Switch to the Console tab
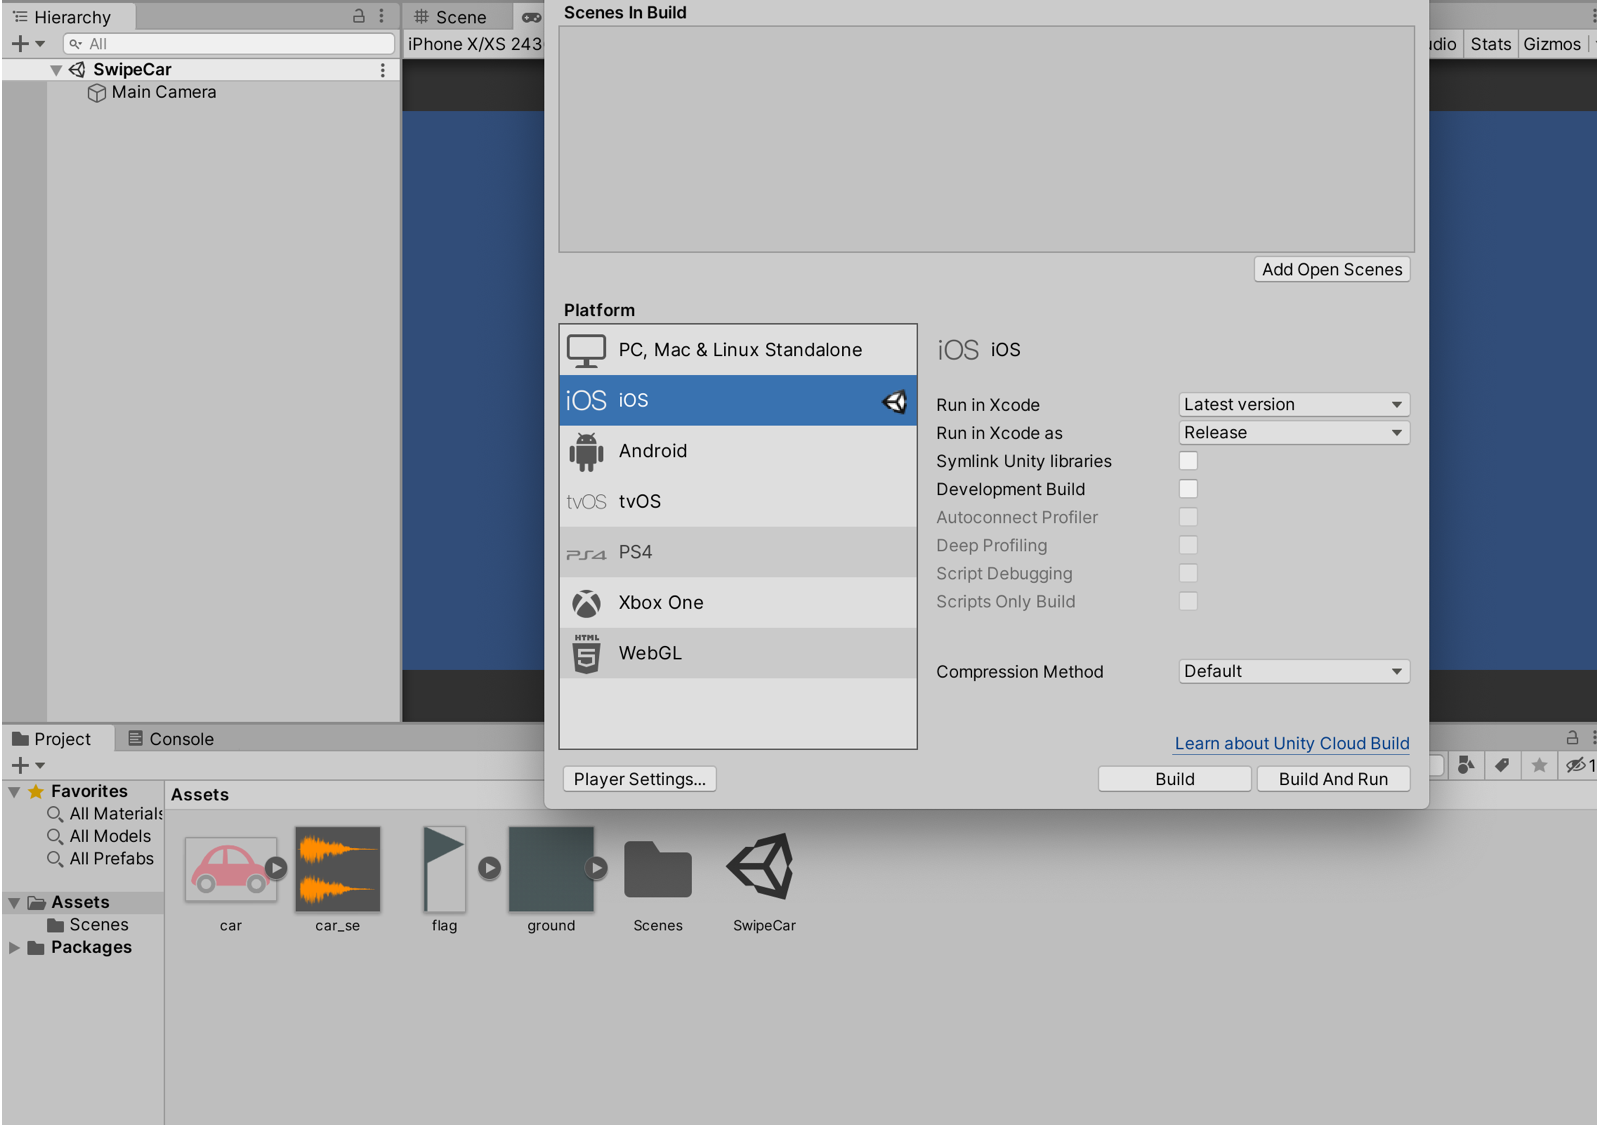The width and height of the screenshot is (1597, 1125). [x=171, y=739]
